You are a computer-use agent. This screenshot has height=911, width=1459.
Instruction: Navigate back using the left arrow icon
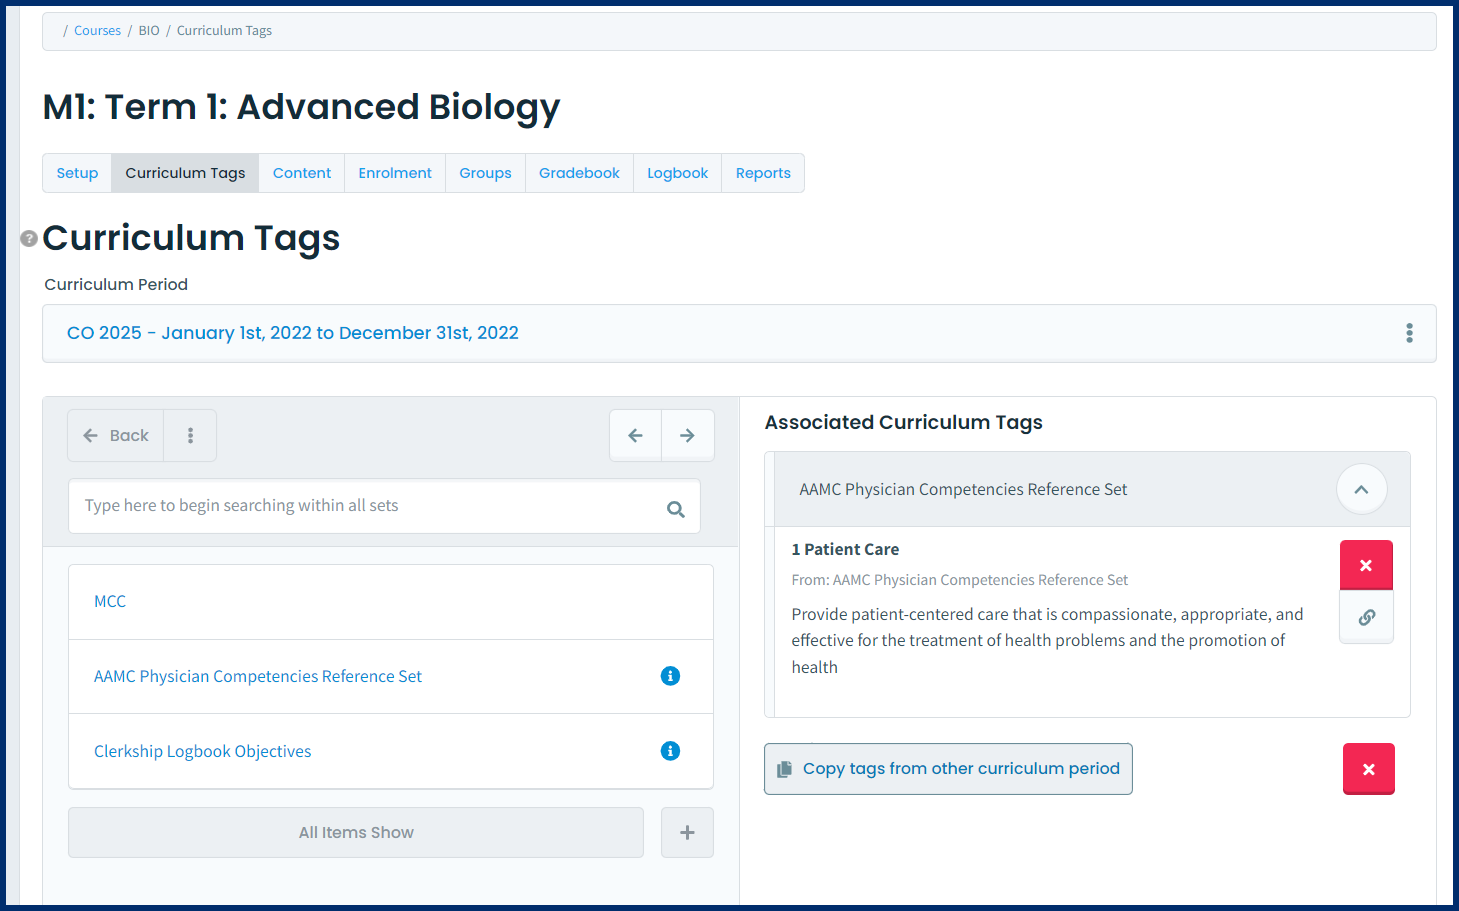[x=635, y=435]
